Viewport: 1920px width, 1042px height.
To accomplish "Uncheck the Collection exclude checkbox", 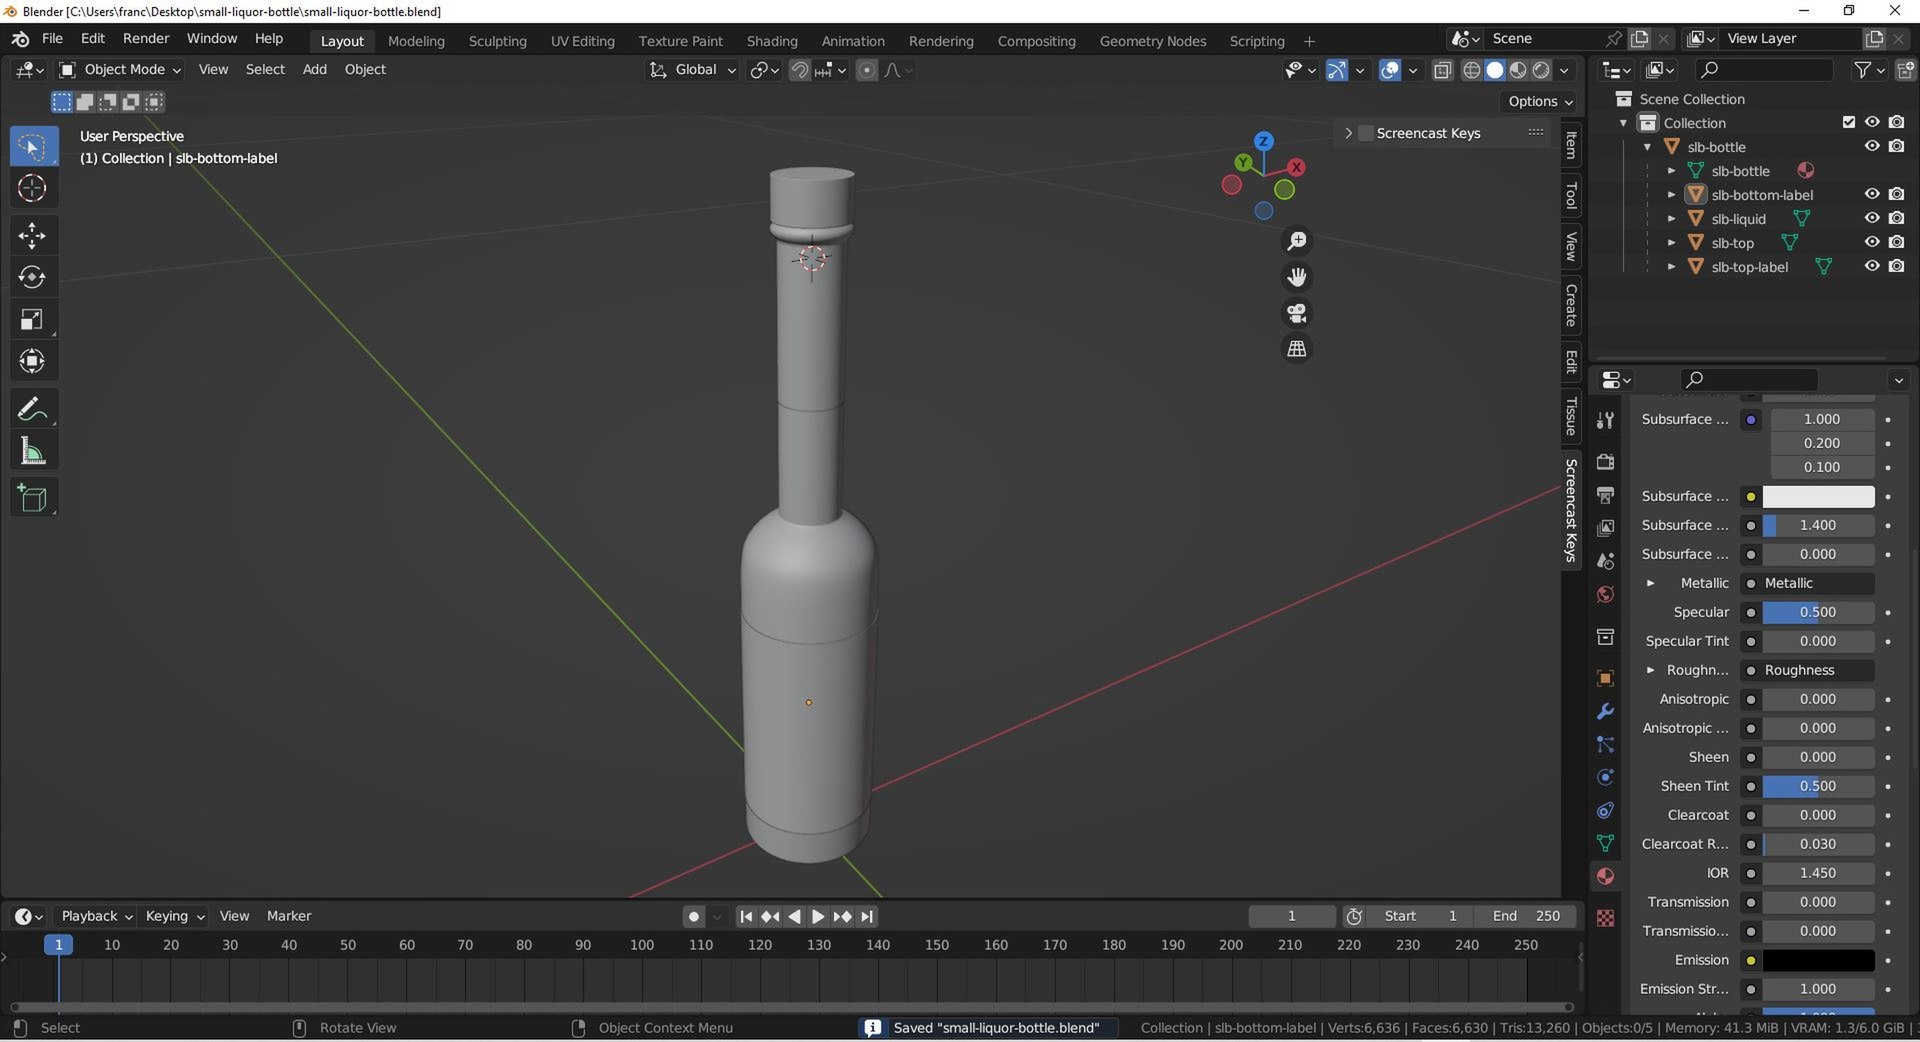I will [1849, 122].
